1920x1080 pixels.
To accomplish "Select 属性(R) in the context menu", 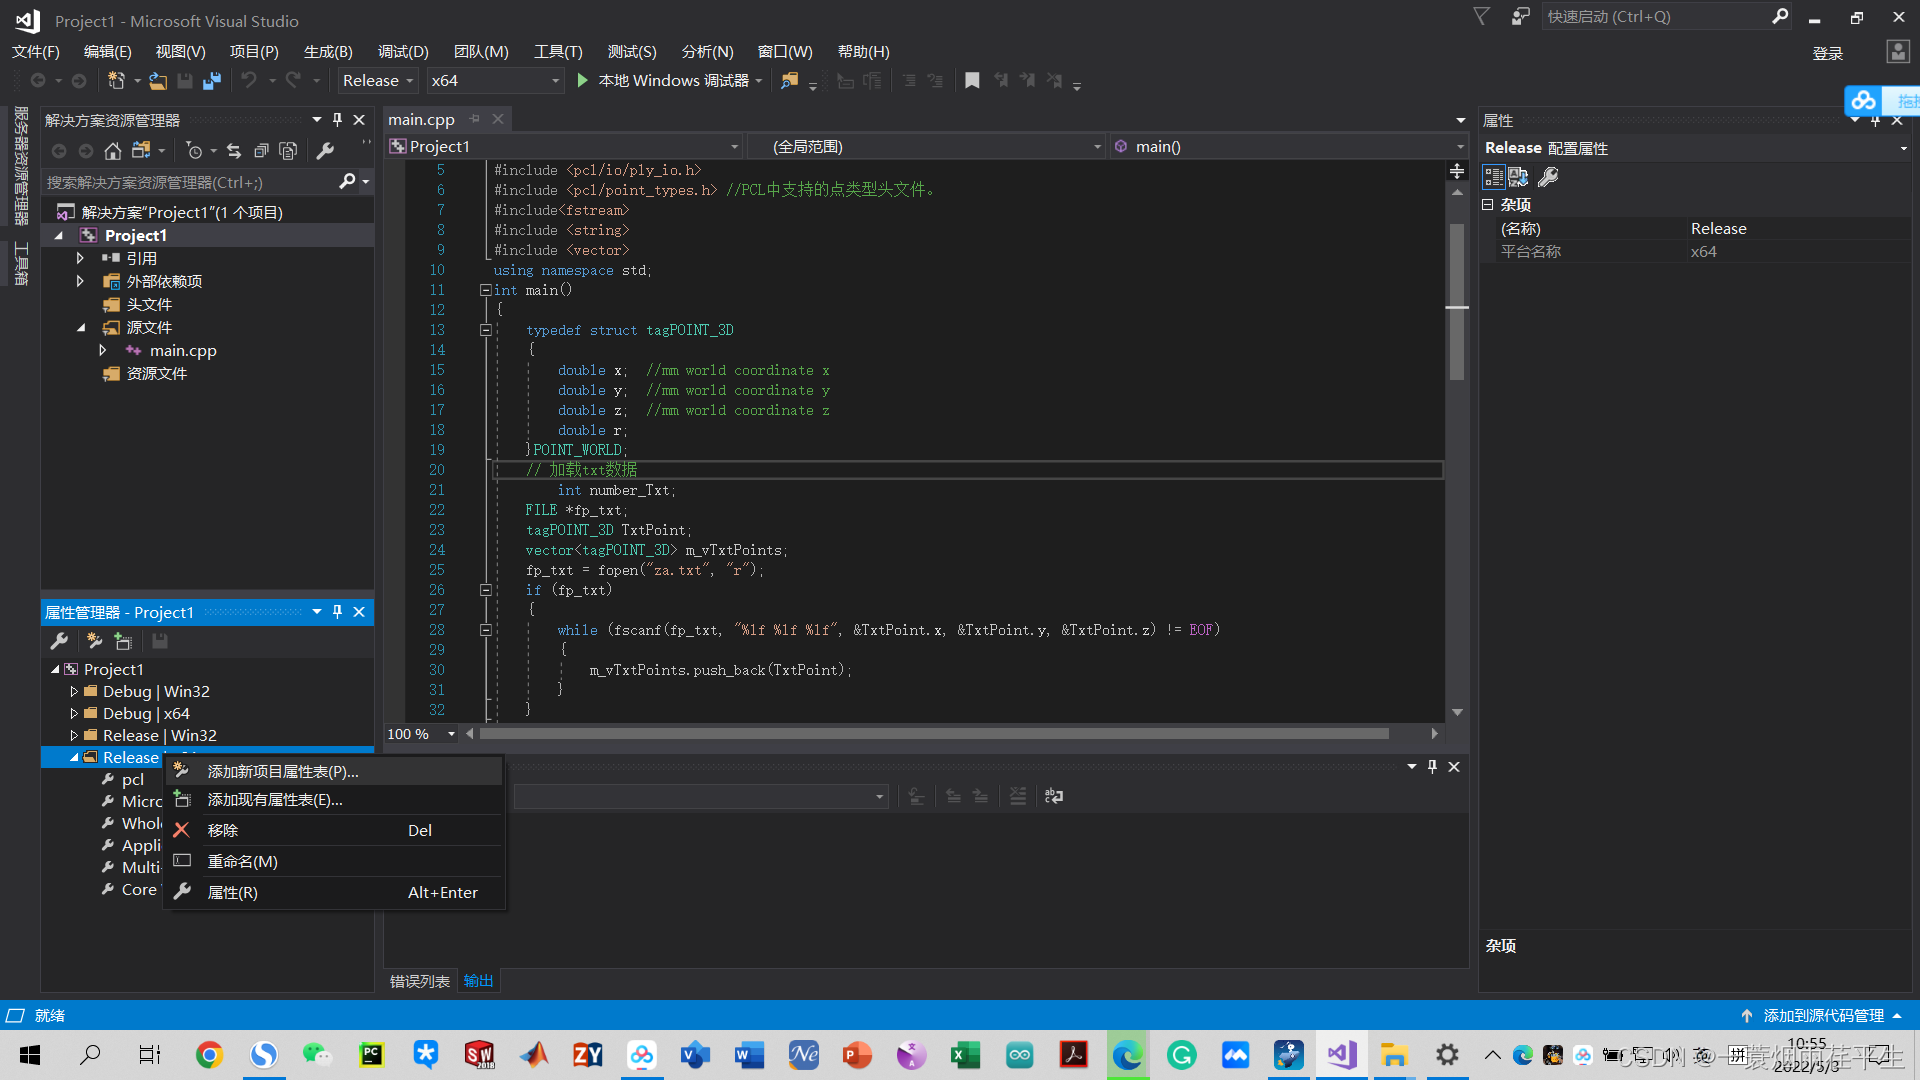I will click(334, 892).
